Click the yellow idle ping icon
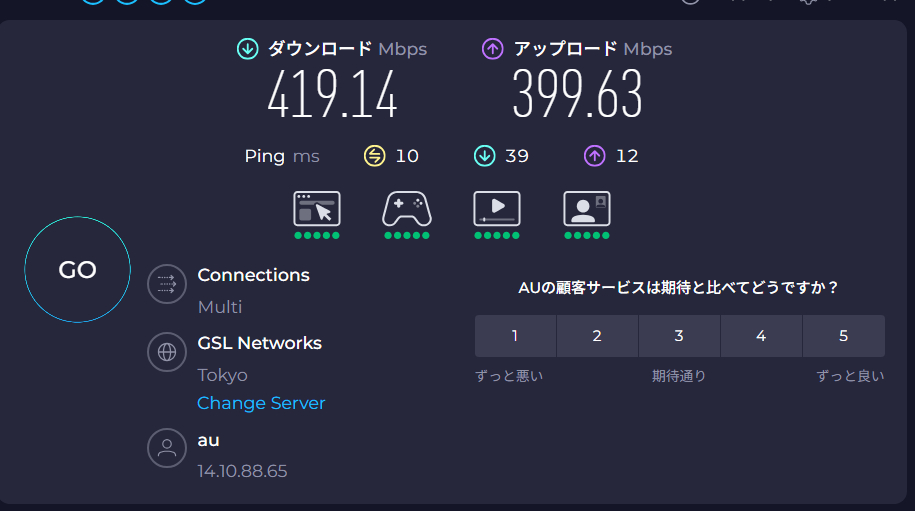 [x=375, y=156]
